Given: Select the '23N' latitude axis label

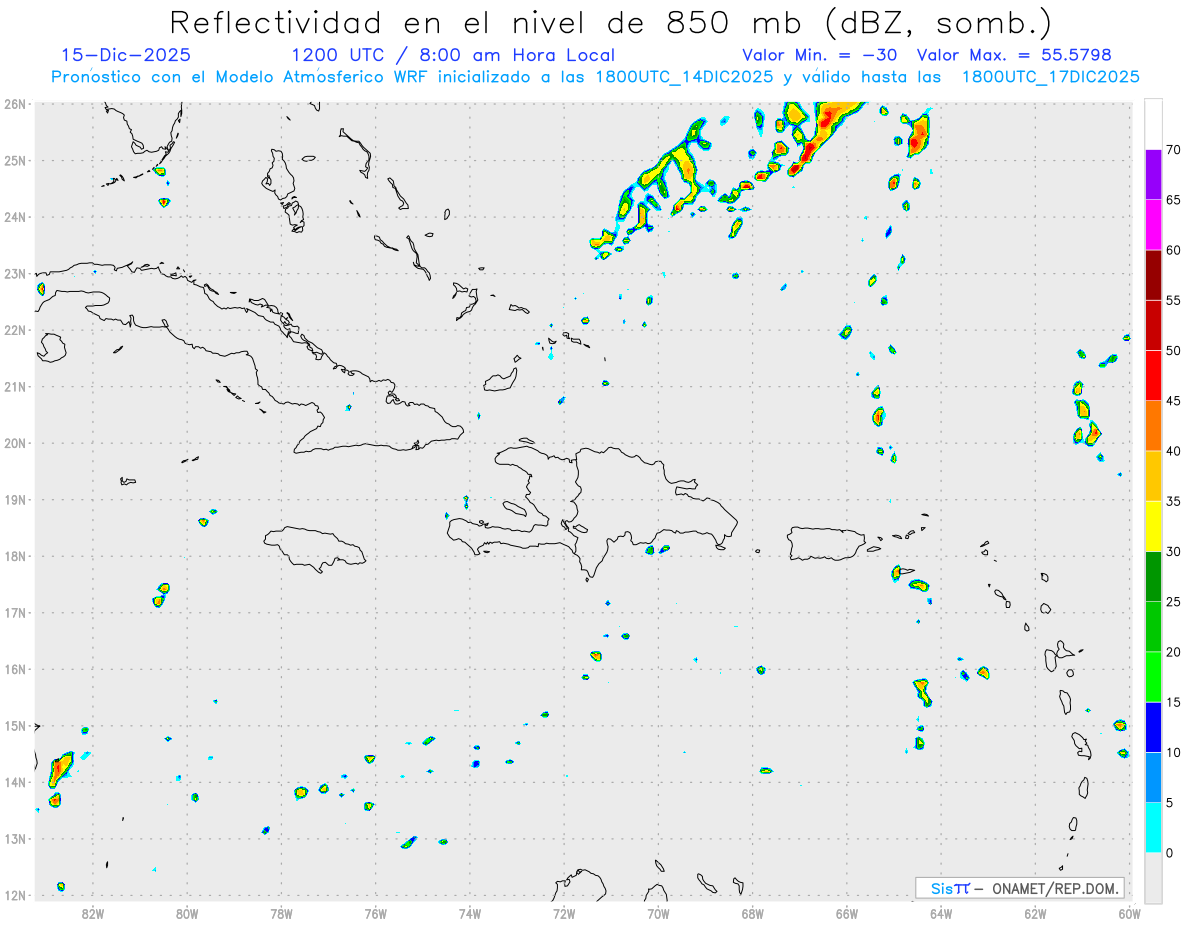Looking at the screenshot, I should 15,273.
